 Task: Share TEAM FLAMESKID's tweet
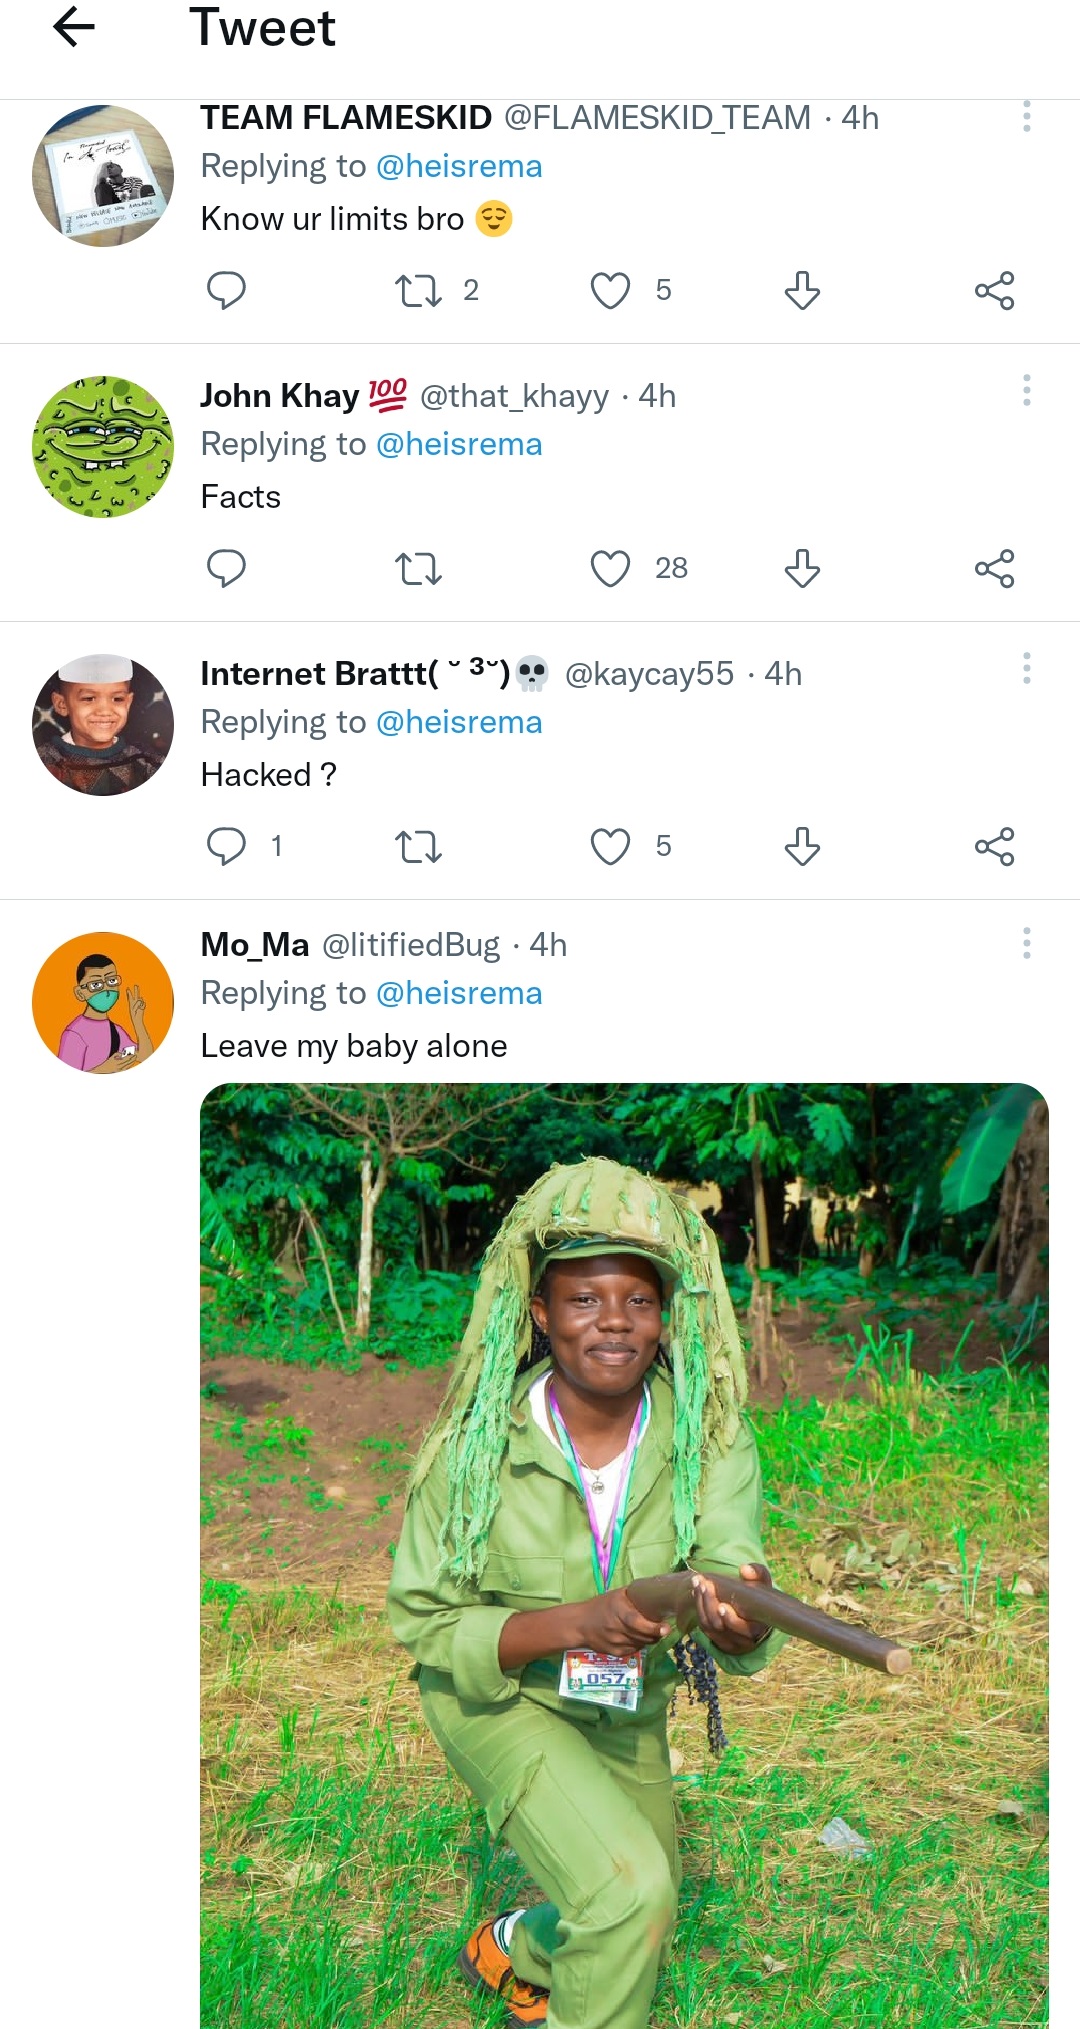pos(994,290)
